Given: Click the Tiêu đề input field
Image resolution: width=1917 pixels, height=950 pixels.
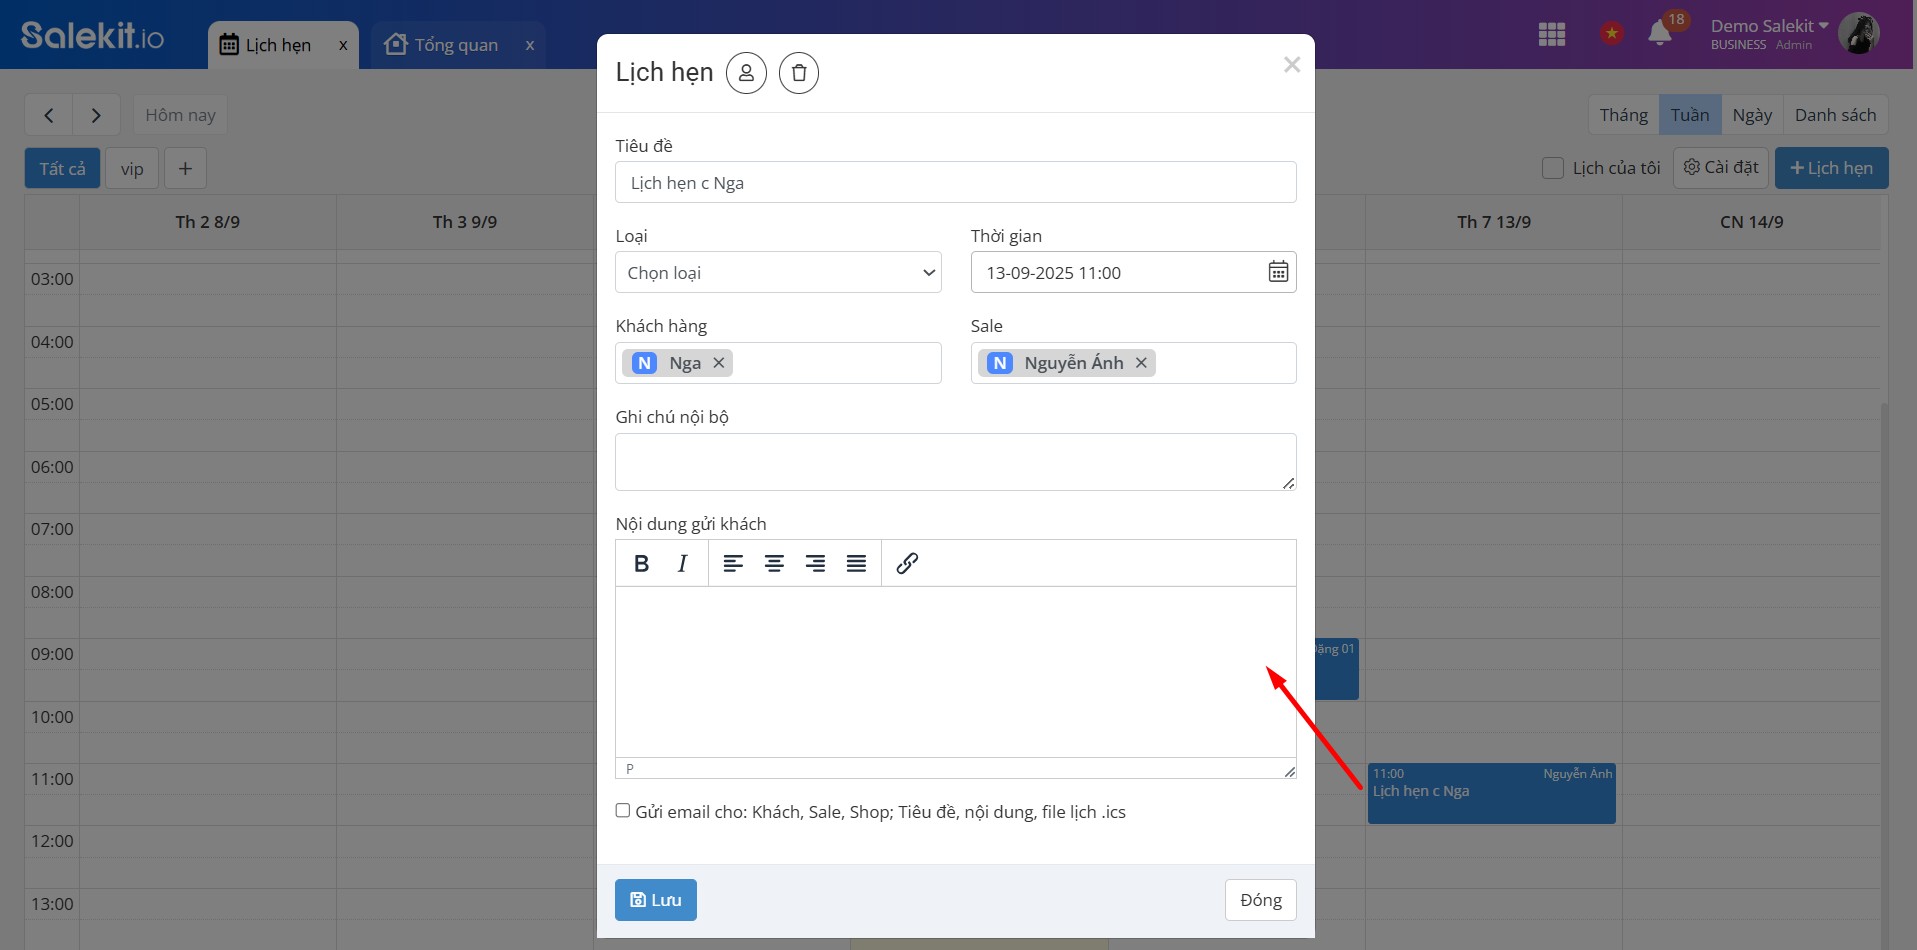Looking at the screenshot, I should (x=955, y=183).
